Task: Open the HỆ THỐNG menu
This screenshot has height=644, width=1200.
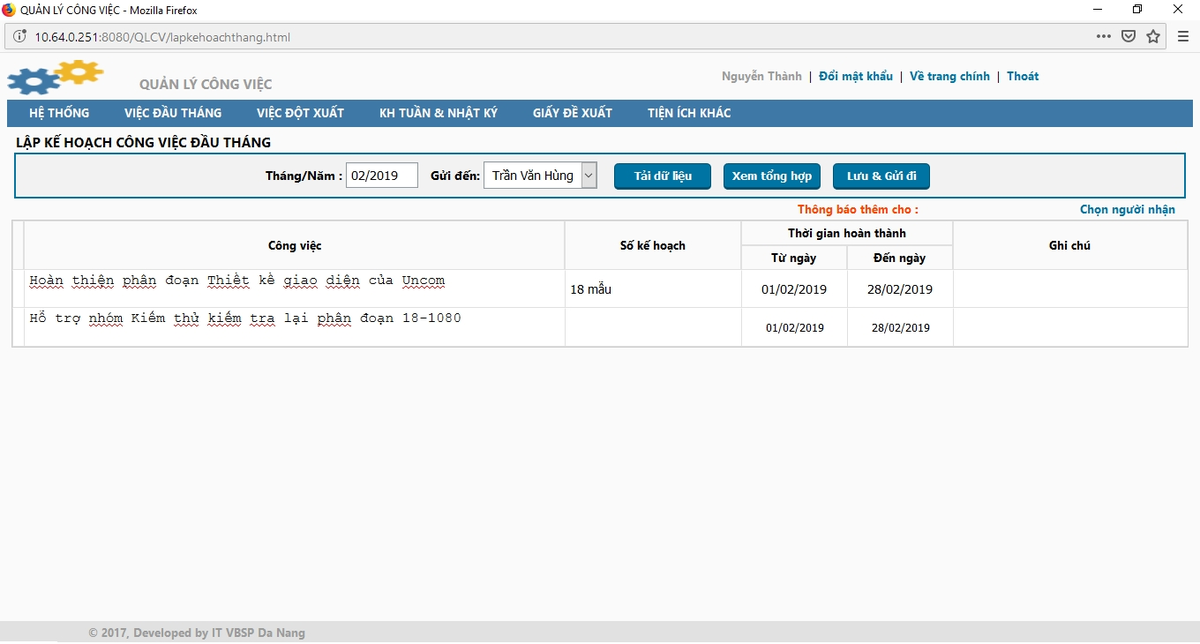Action: tap(59, 113)
